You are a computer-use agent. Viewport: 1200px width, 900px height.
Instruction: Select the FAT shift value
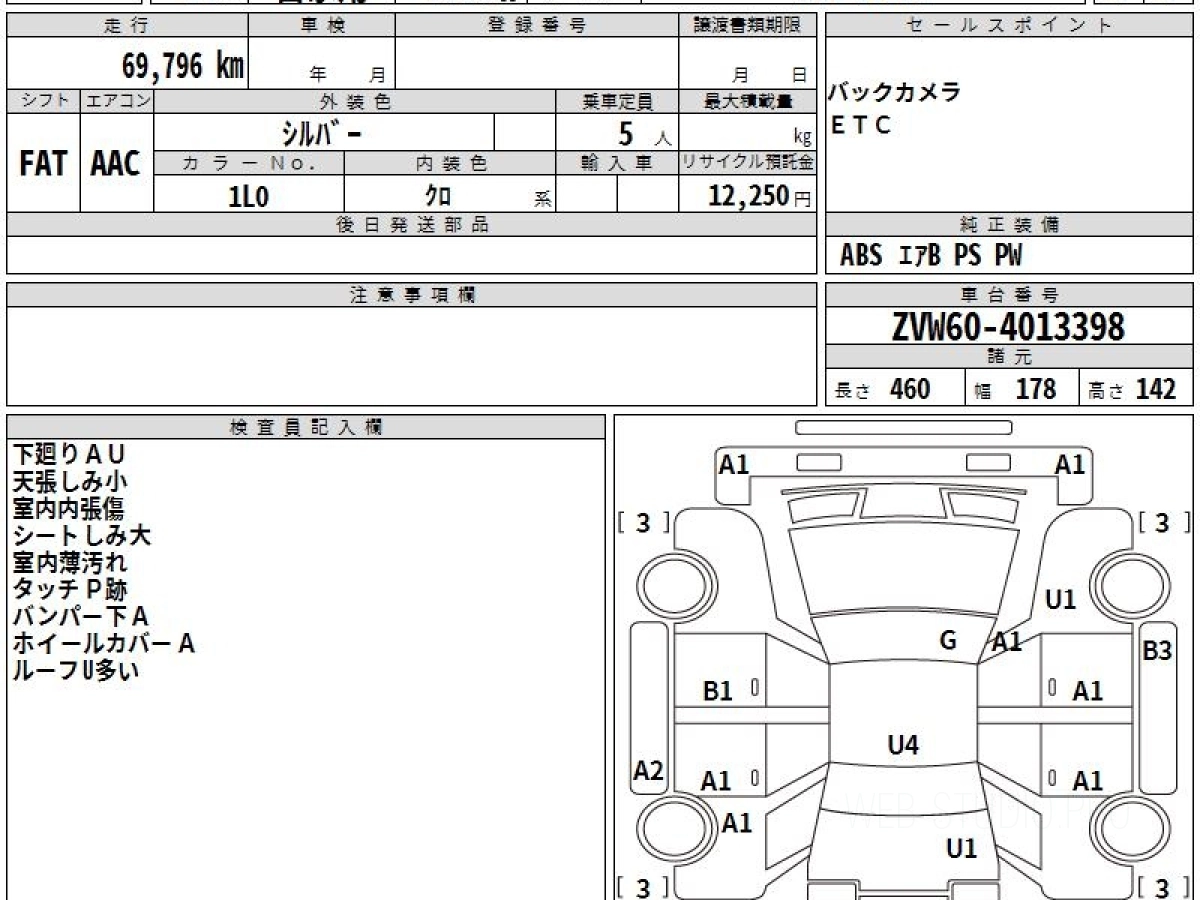(x=43, y=164)
